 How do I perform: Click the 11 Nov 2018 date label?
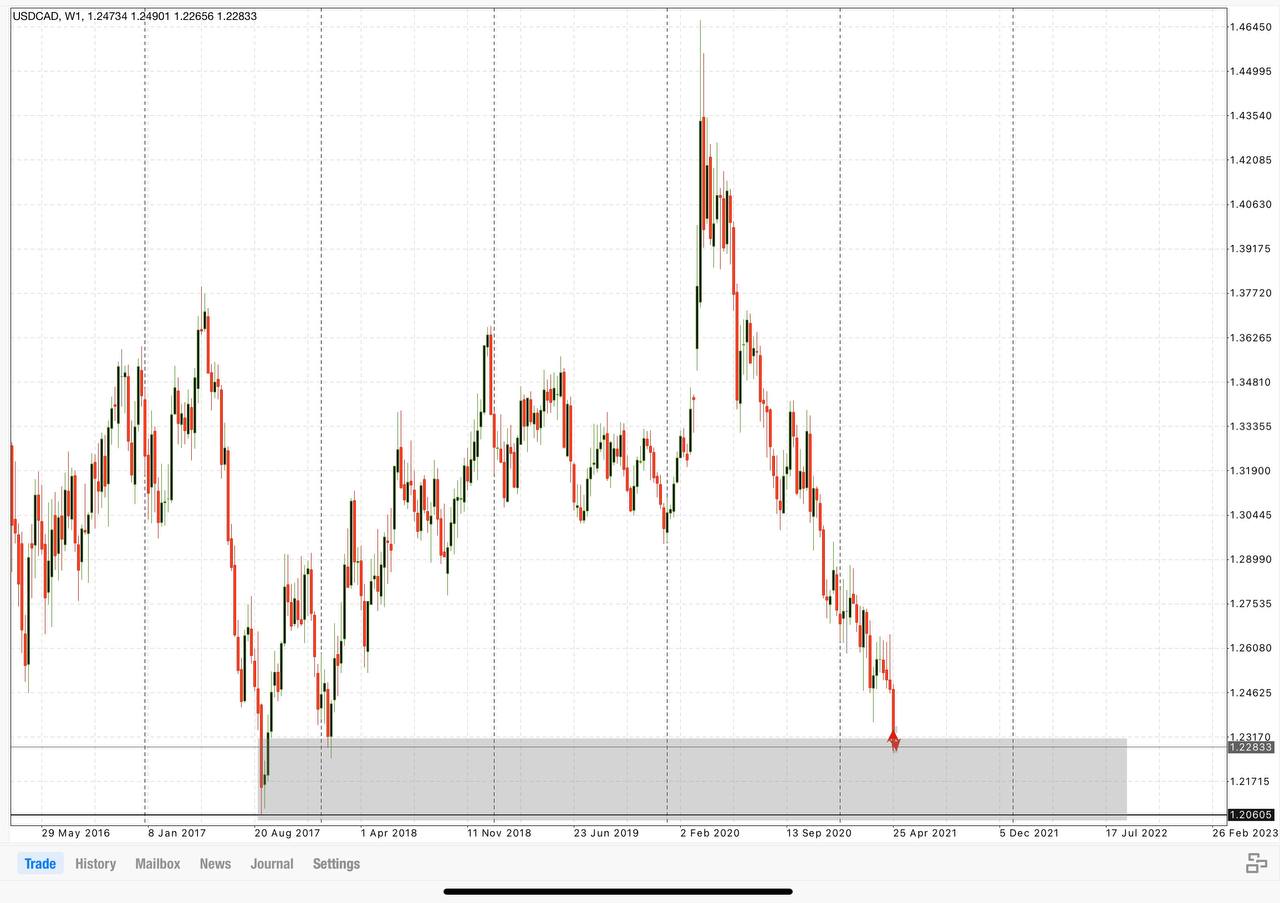(499, 832)
